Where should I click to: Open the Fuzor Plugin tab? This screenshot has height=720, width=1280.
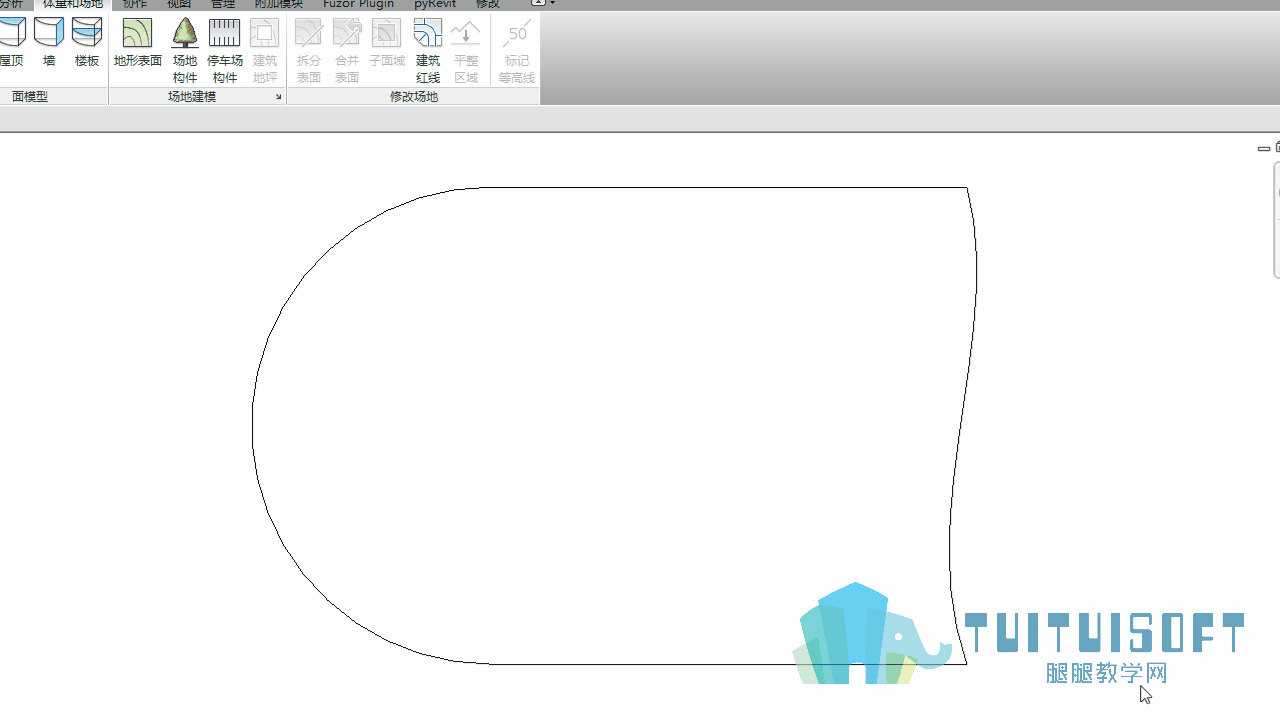(358, 4)
